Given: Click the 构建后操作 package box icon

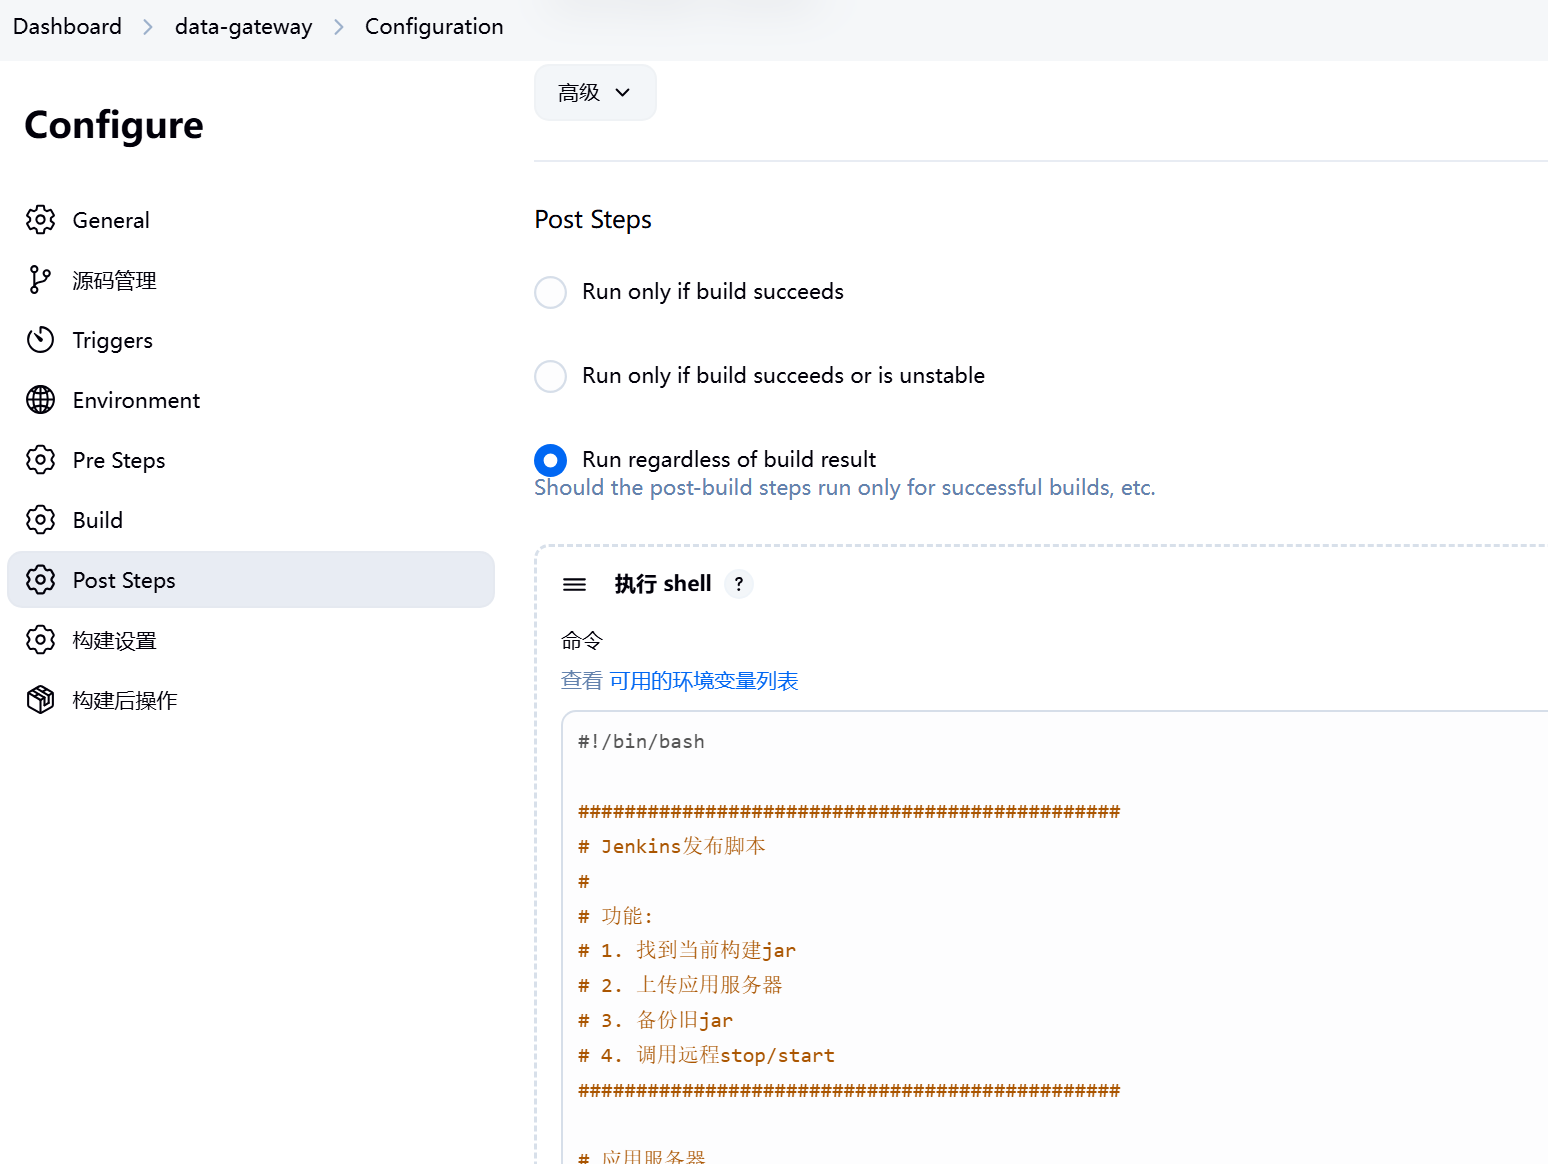Looking at the screenshot, I should pos(40,700).
